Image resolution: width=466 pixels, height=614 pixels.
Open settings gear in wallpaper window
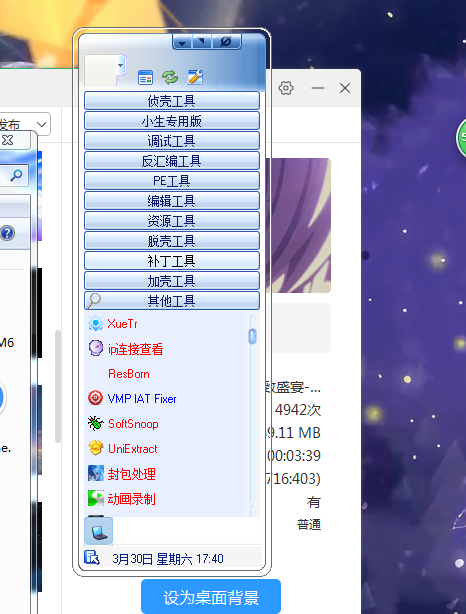(286, 88)
